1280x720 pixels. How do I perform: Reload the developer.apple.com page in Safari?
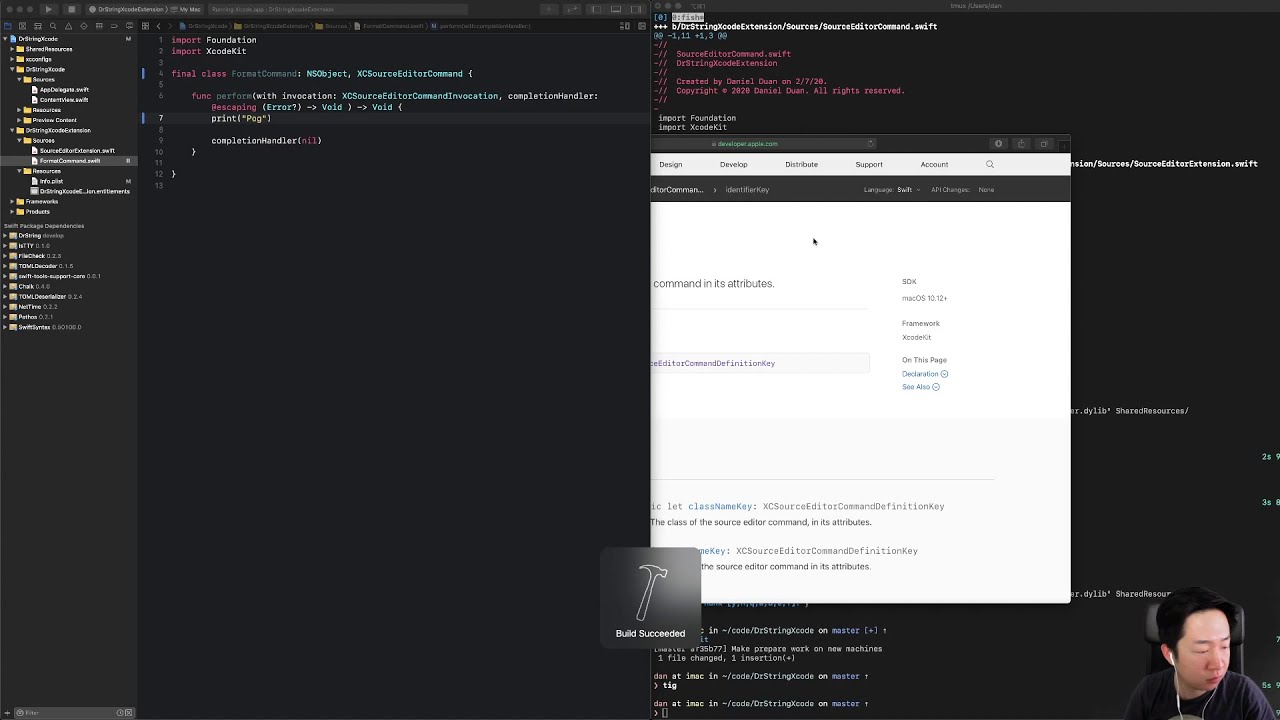pyautogui.click(x=870, y=144)
